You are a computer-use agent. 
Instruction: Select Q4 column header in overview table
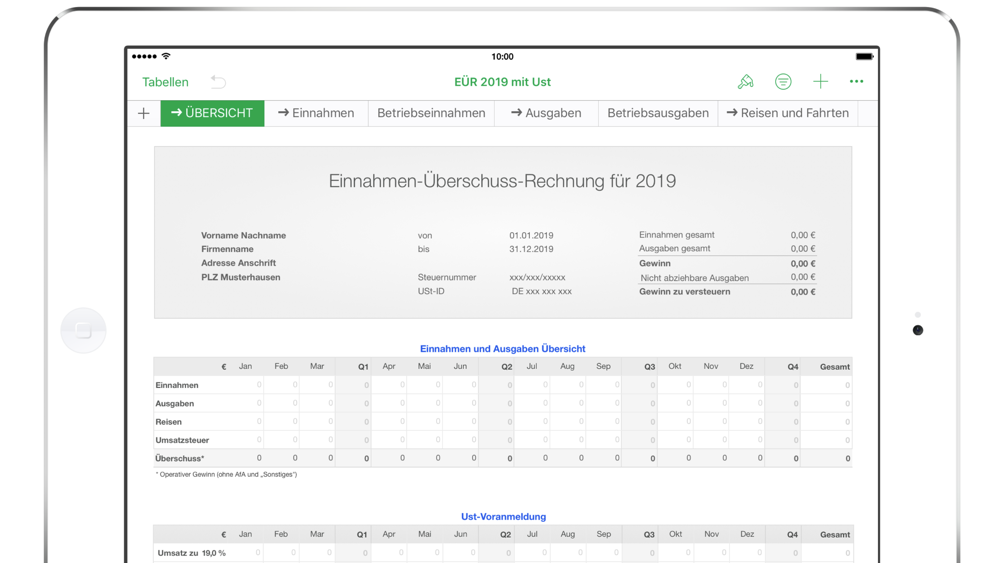click(x=793, y=367)
